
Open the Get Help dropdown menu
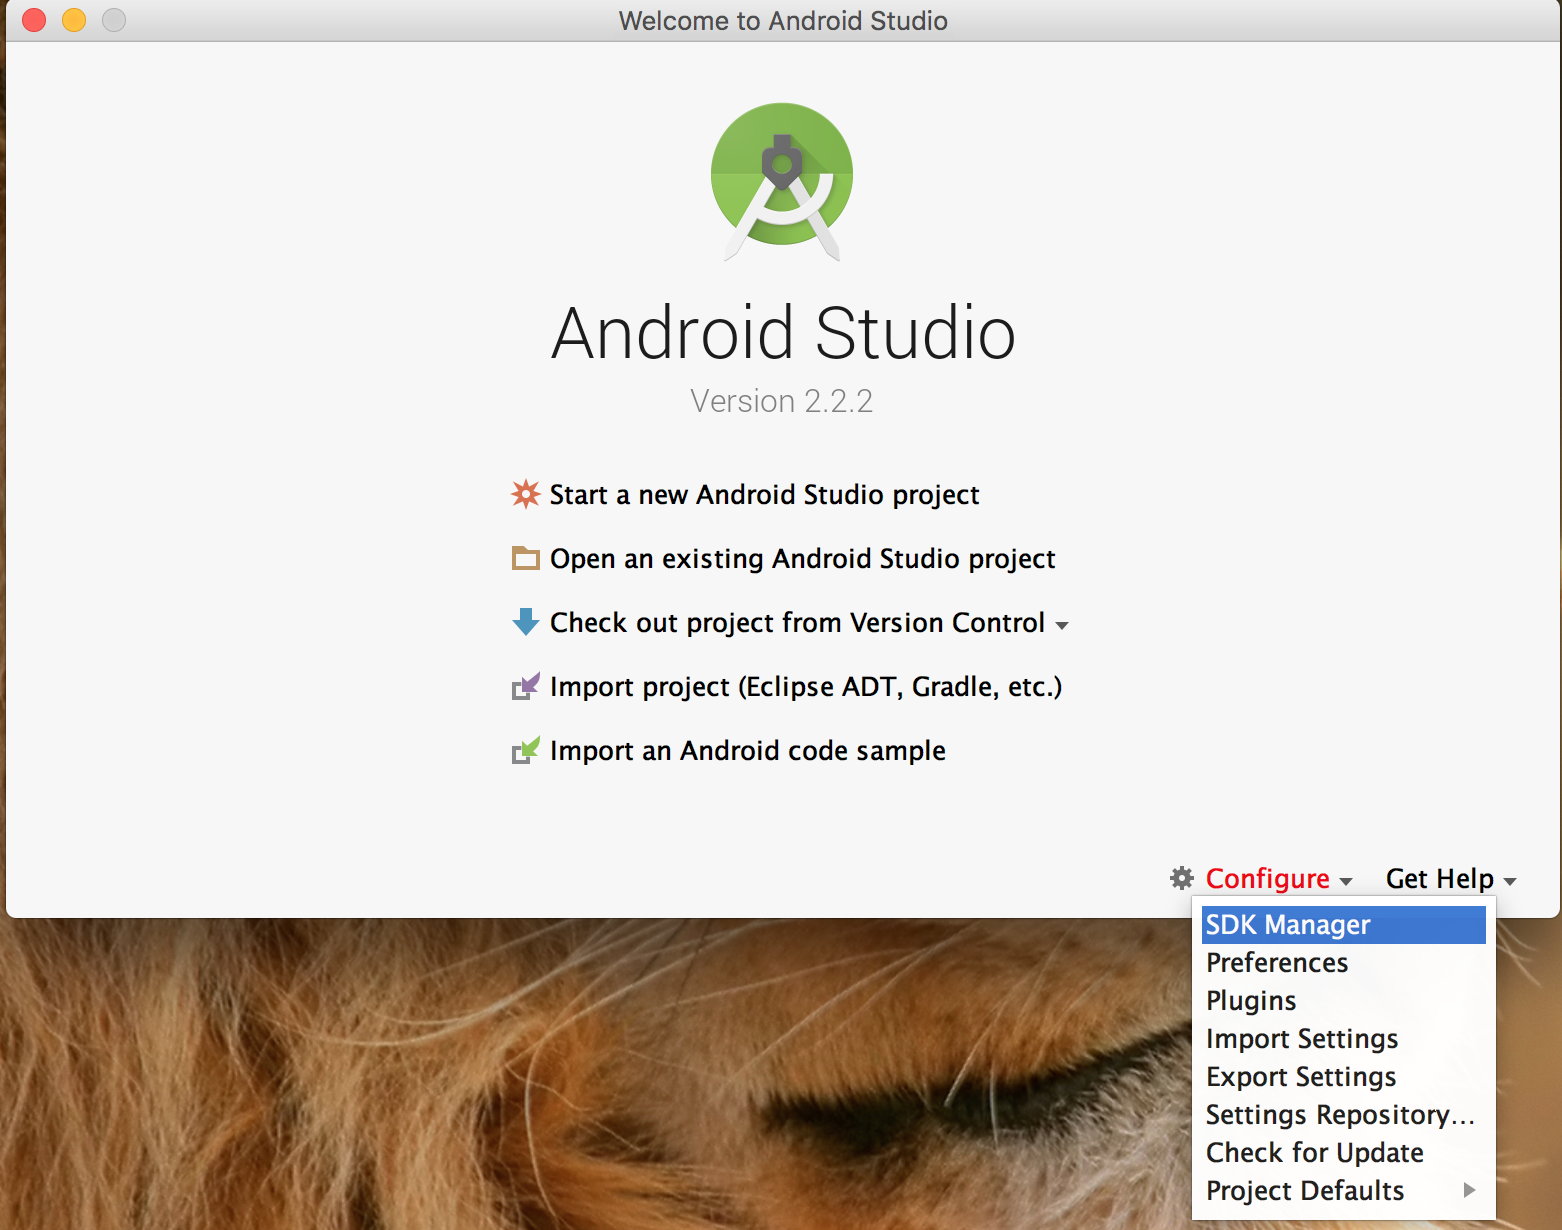1451,878
